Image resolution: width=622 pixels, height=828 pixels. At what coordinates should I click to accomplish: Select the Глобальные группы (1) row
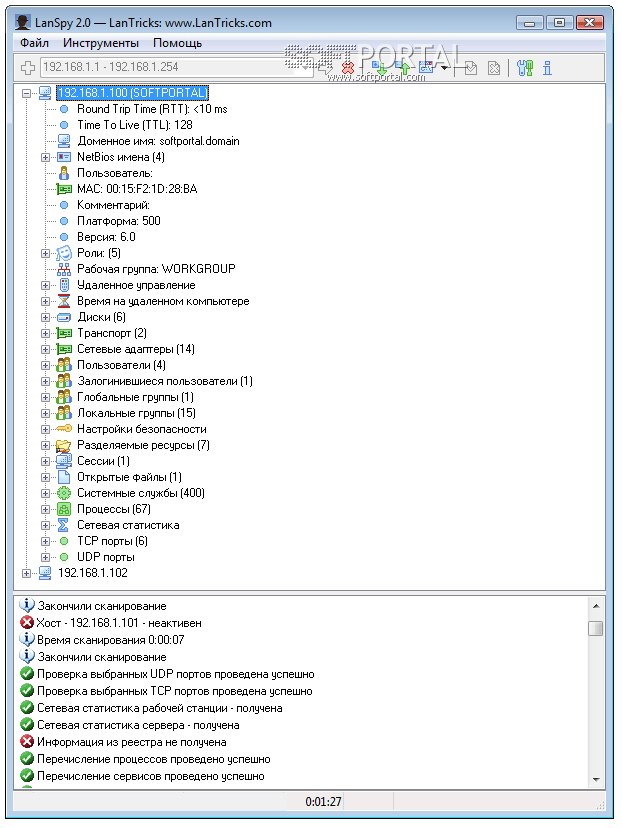click(135, 397)
